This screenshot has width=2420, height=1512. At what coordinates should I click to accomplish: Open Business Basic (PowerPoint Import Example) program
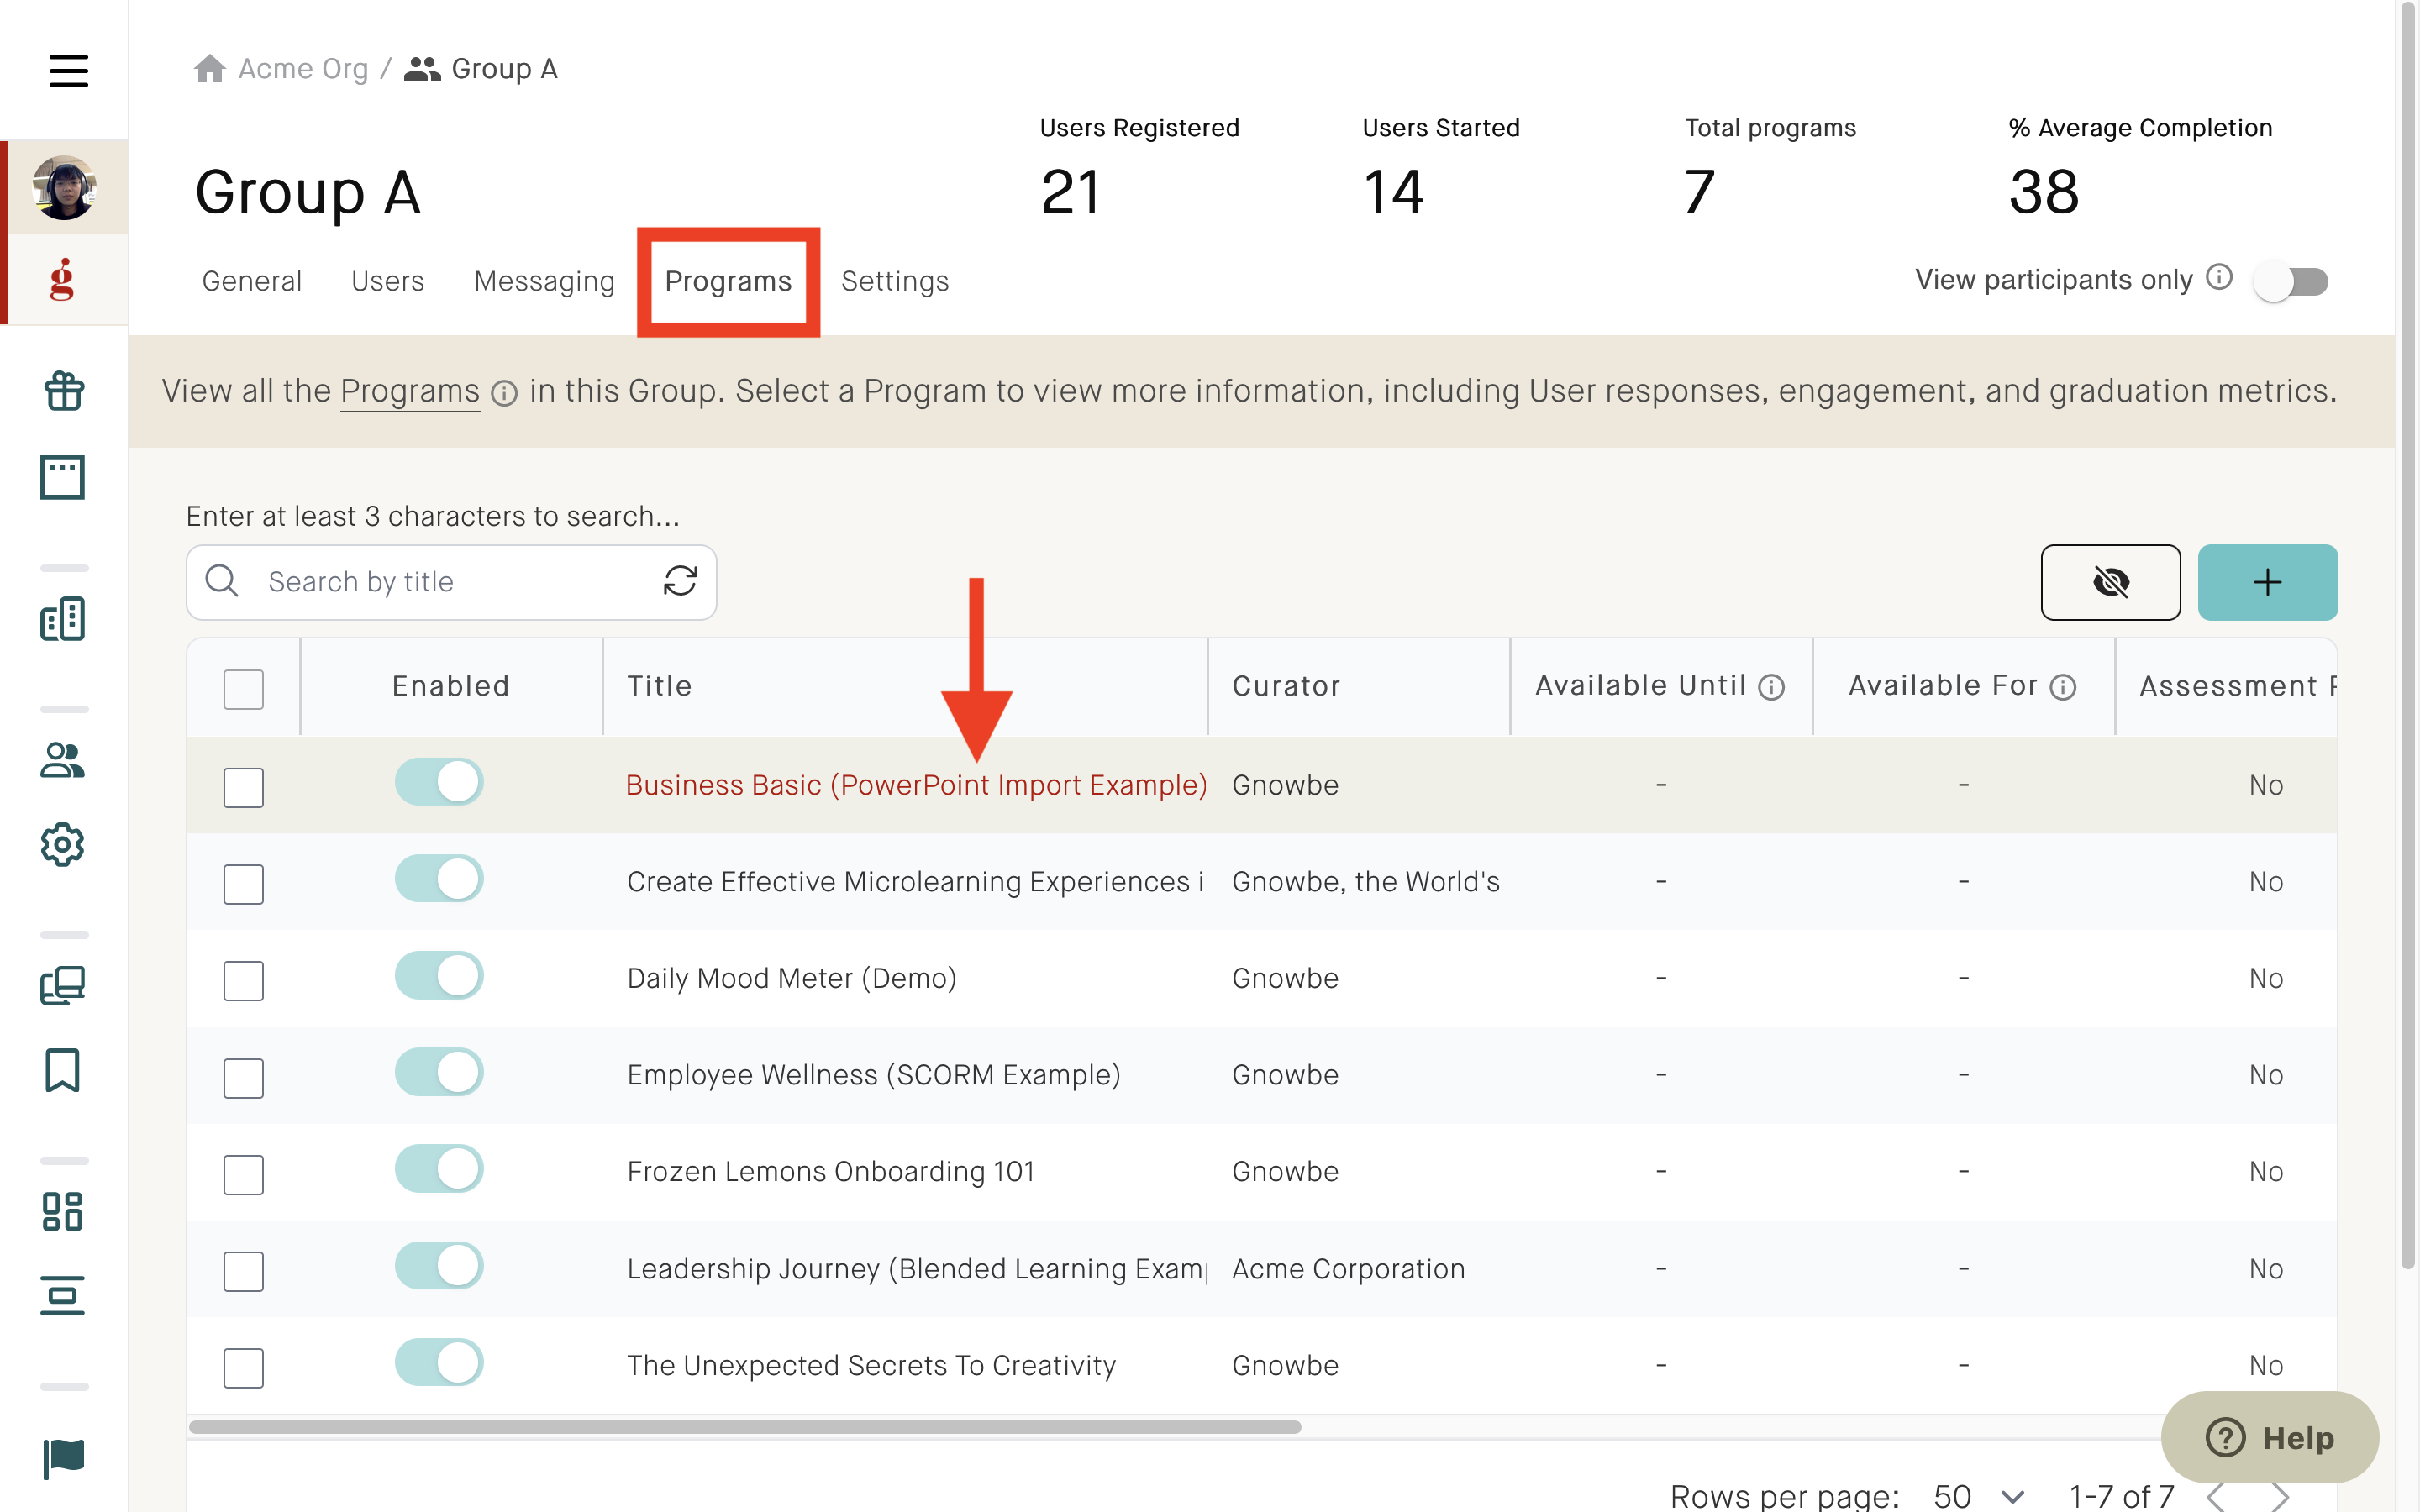pos(916,785)
